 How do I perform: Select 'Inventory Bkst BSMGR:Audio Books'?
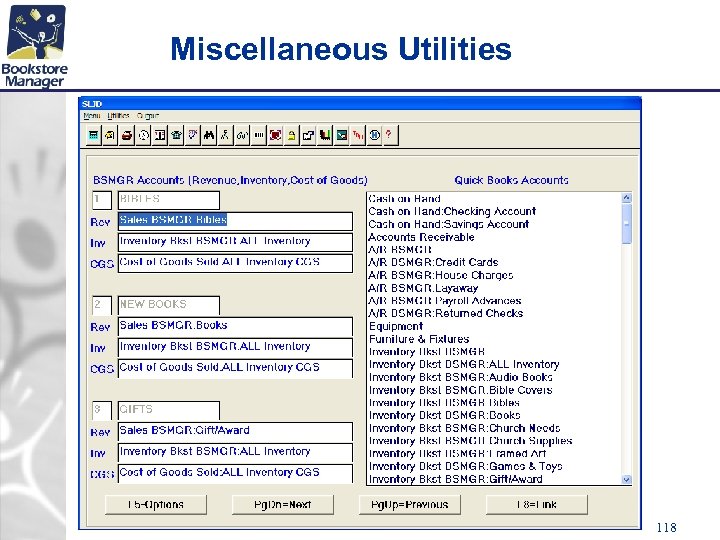460,377
